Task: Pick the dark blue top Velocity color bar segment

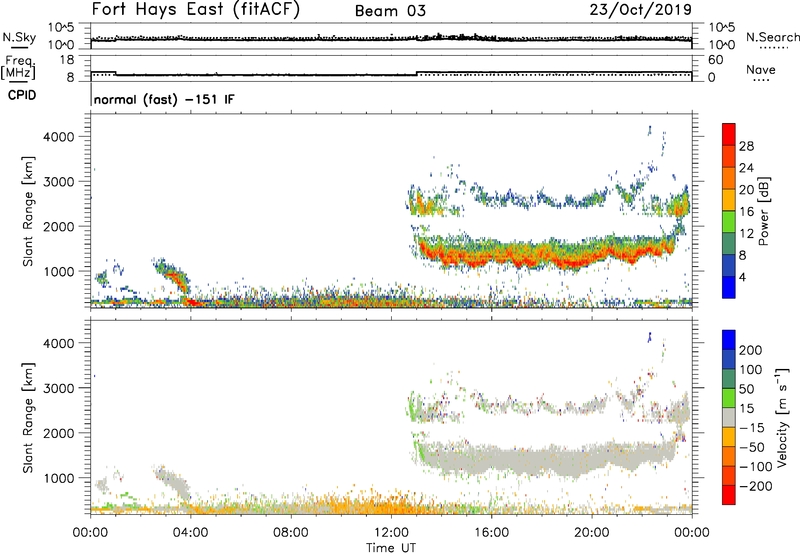Action: 729,340
